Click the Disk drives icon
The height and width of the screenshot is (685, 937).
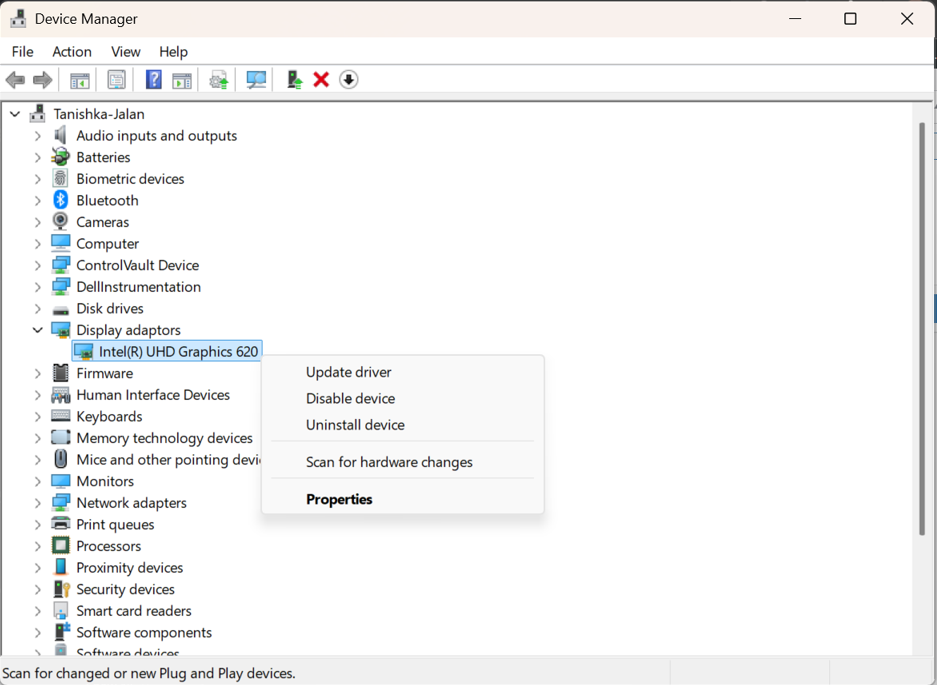60,310
